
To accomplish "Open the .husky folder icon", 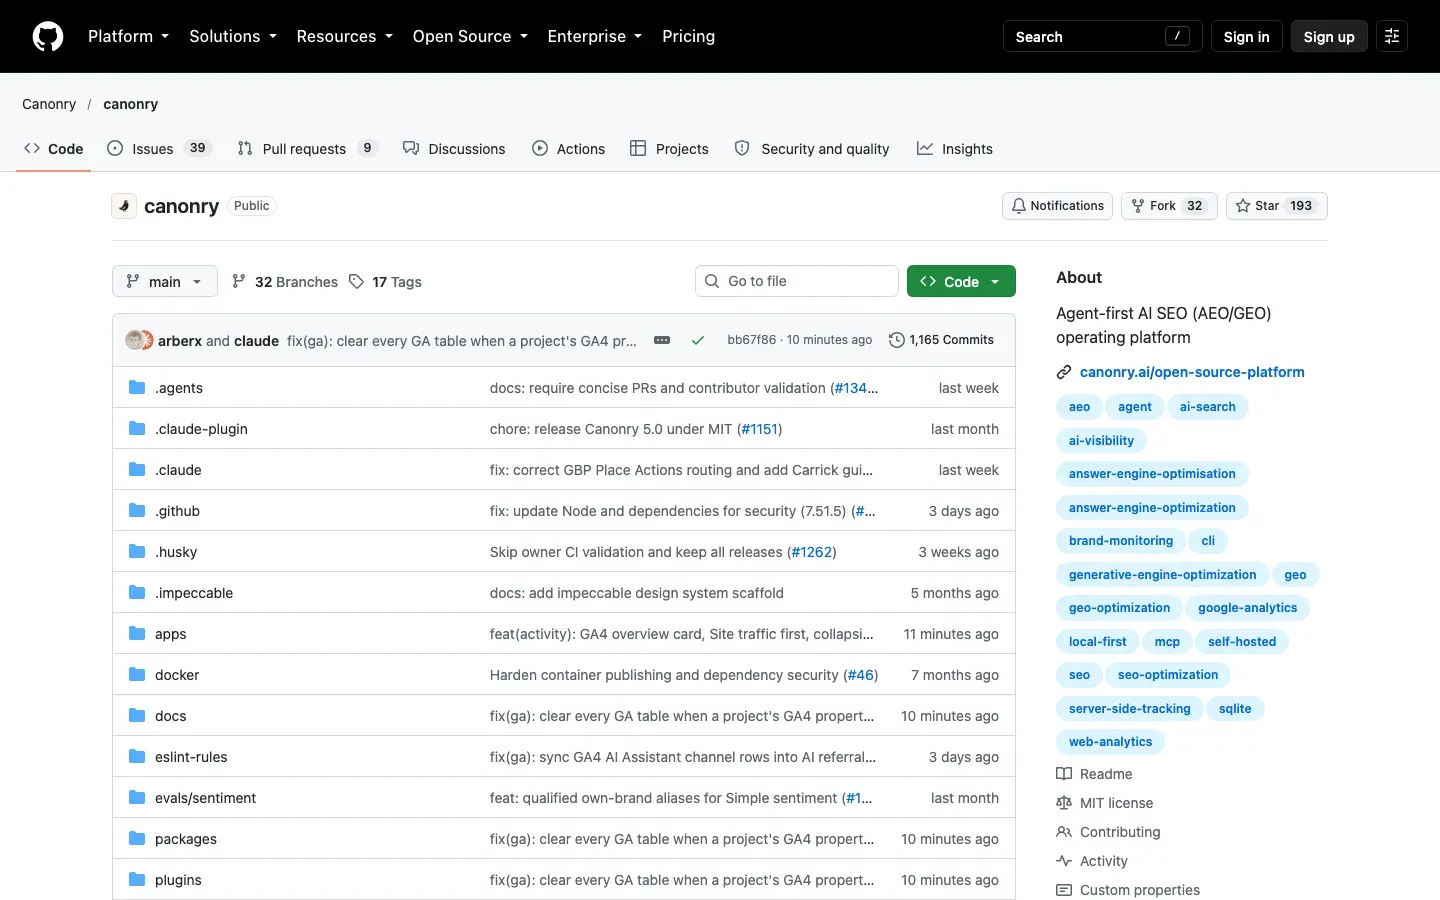I will 137,552.
